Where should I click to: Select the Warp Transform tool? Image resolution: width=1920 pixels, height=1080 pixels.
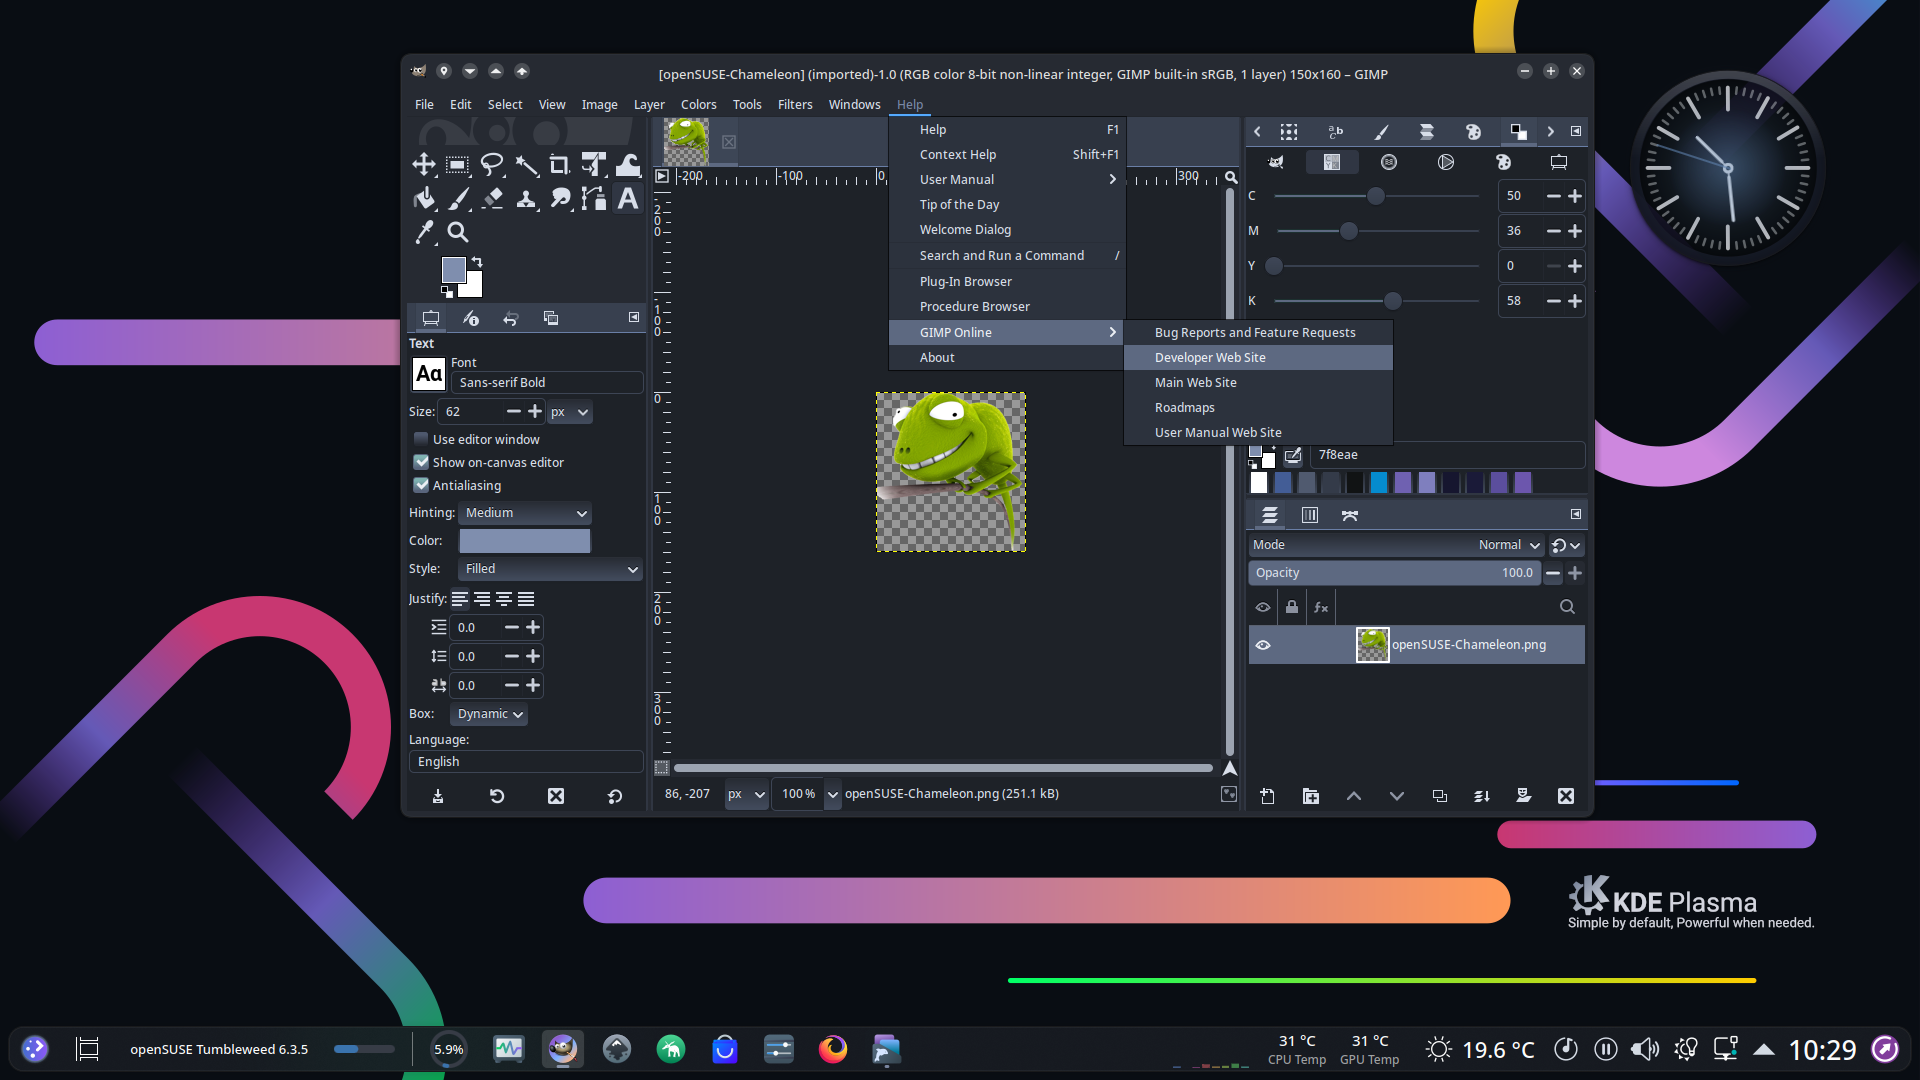(x=628, y=165)
